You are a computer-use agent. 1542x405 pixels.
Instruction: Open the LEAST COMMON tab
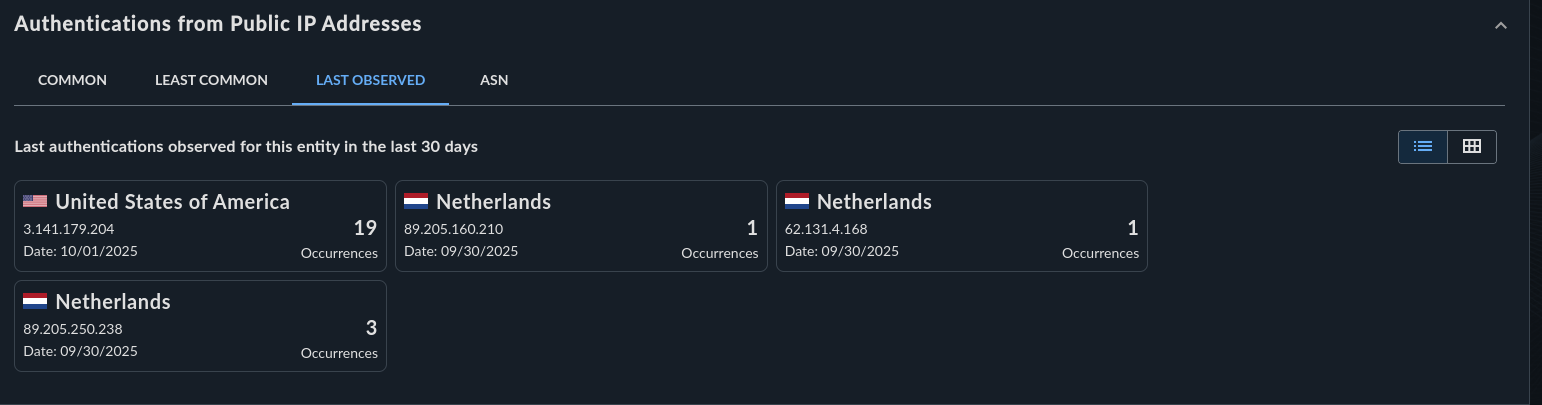click(211, 80)
